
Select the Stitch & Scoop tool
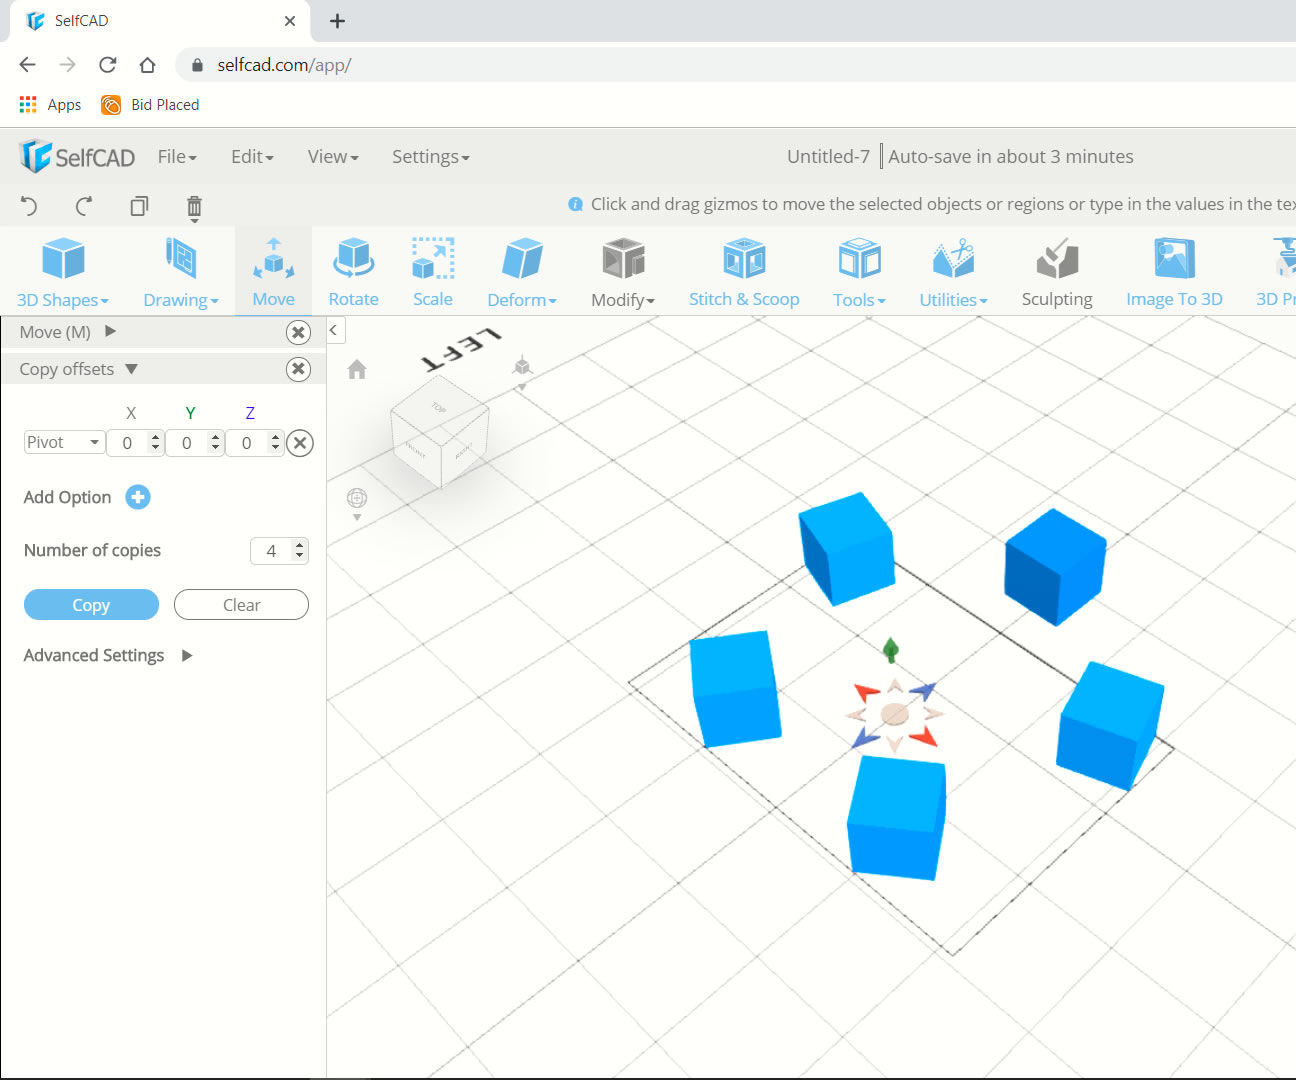tap(744, 272)
